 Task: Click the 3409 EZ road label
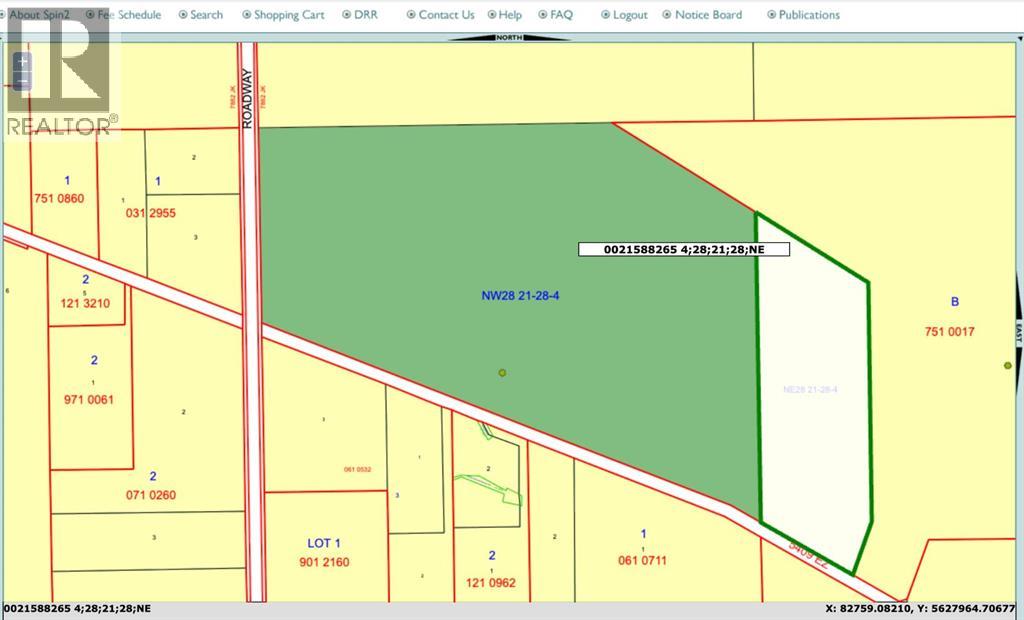click(x=808, y=555)
